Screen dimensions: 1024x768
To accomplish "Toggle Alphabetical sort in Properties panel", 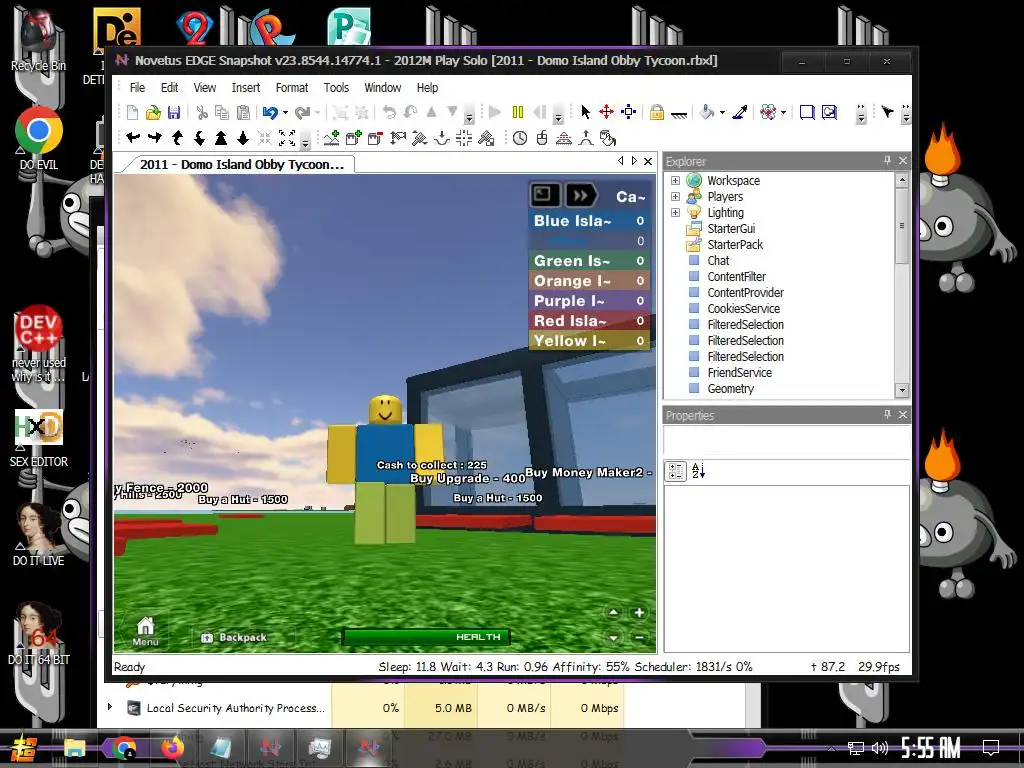I will pos(698,471).
